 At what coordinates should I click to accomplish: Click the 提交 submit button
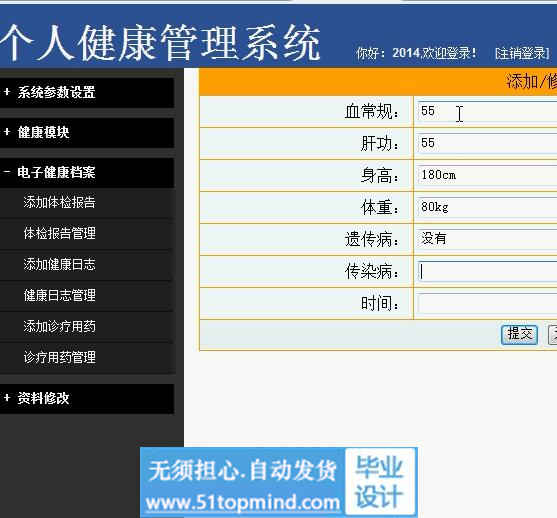pos(519,334)
